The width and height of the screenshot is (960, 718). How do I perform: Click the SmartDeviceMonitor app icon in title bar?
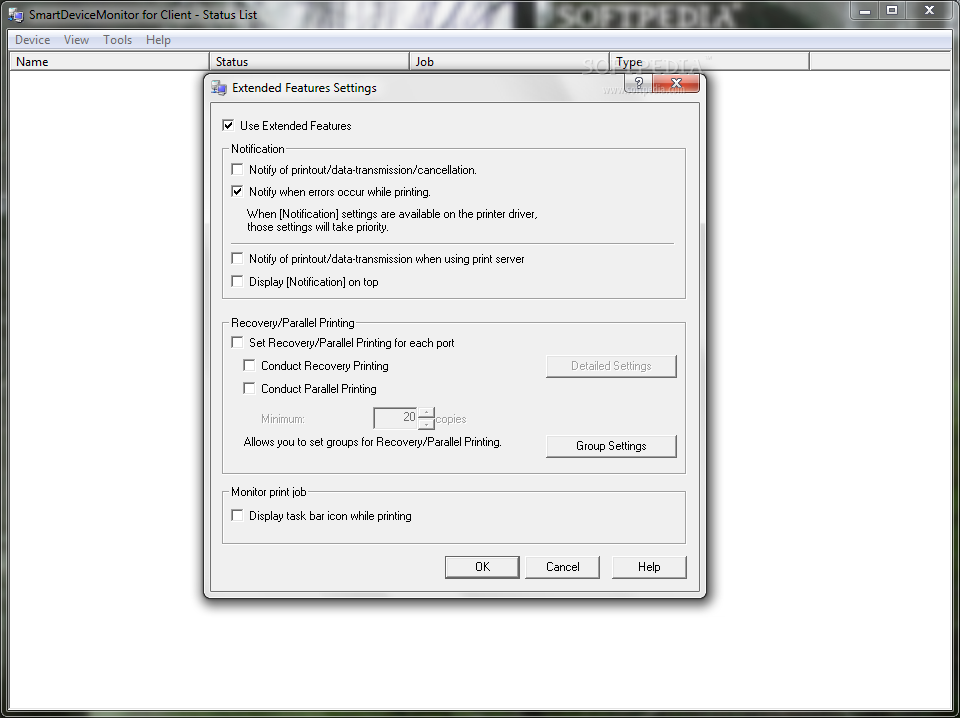click(15, 14)
